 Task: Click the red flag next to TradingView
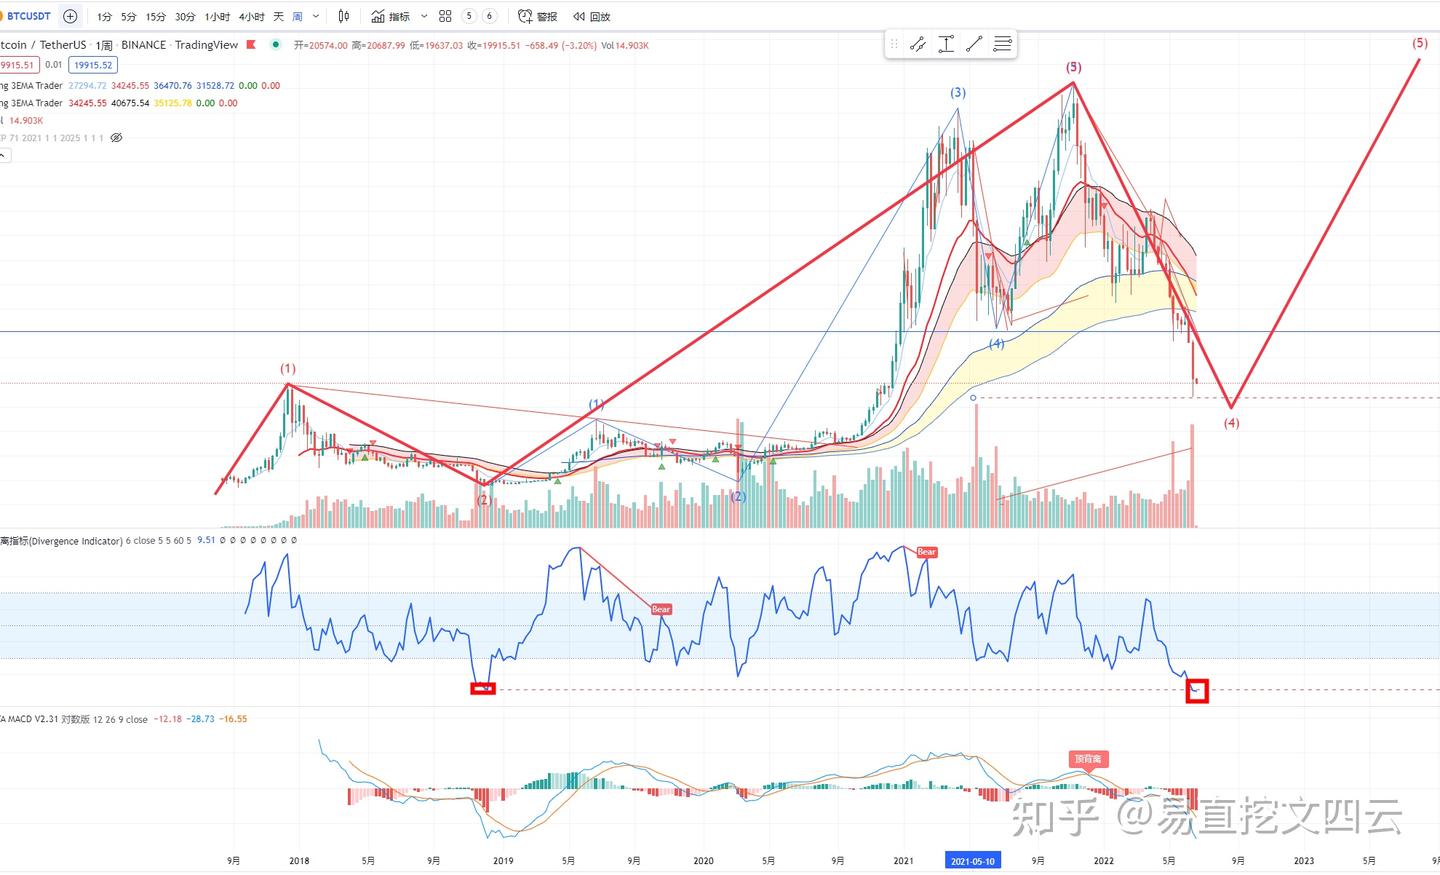point(251,44)
